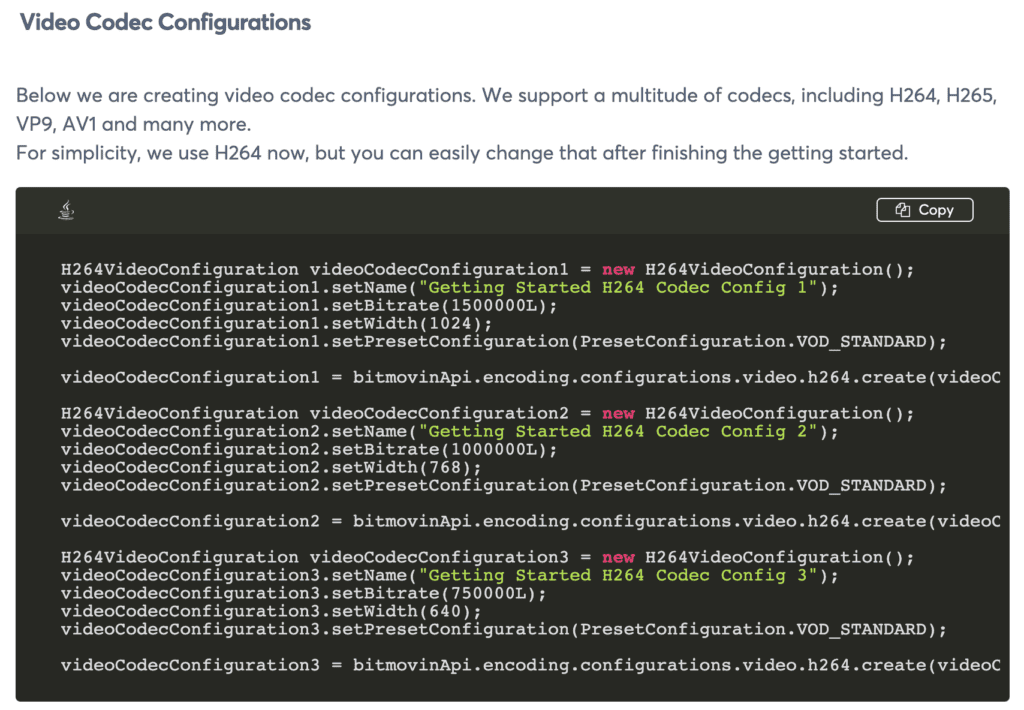Click the videoCodecConfiguration1 h264.create assignment line
This screenshot has width=1024, height=710.
click(530, 378)
